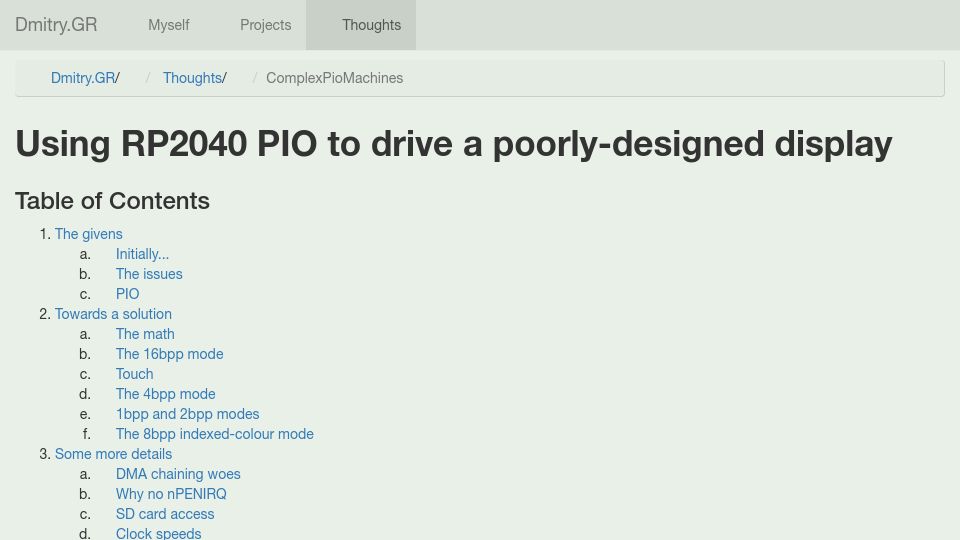Open the Dmitry.GR site brand link
The height and width of the screenshot is (540, 960).
click(56, 25)
